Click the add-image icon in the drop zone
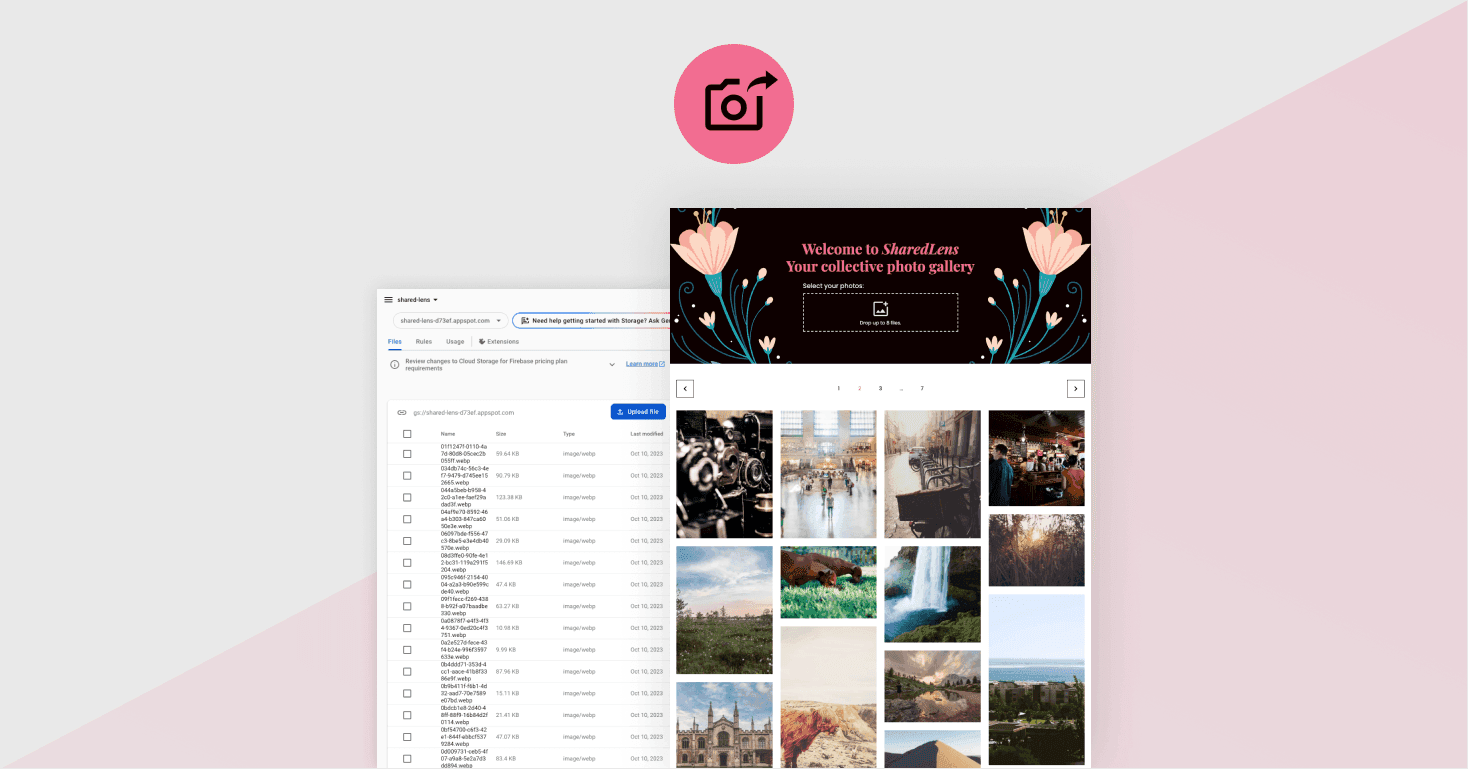 coord(880,309)
